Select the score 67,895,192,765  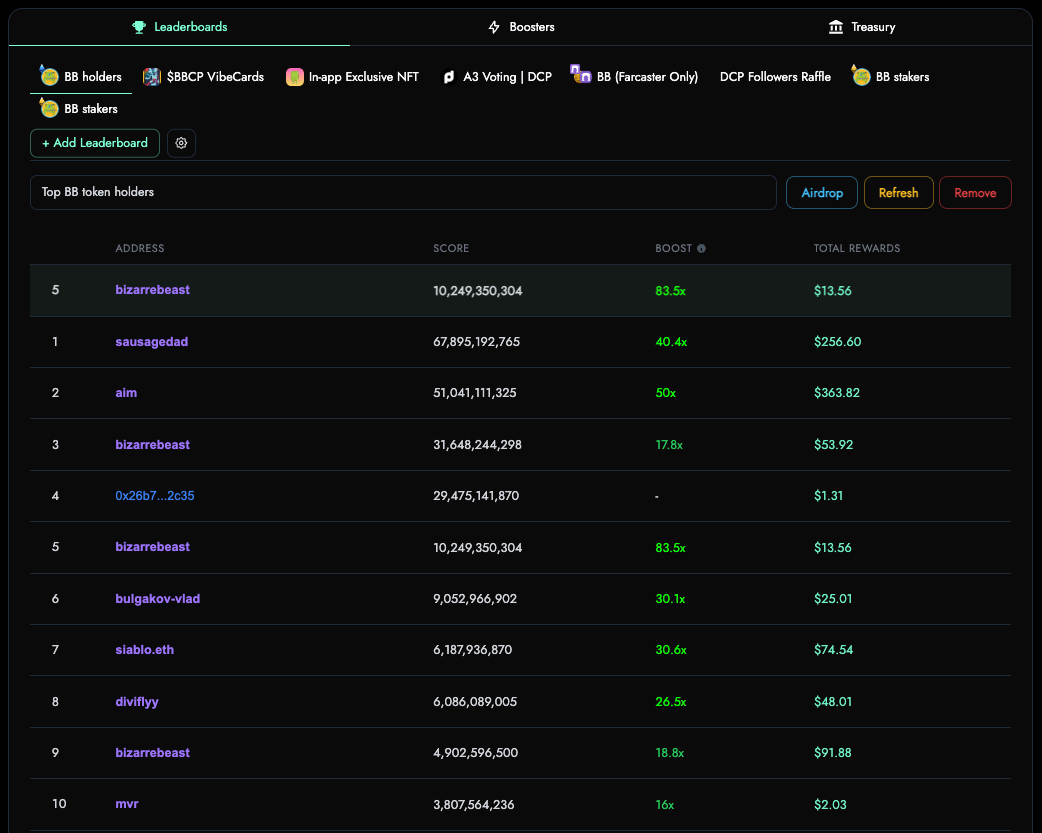[476, 342]
